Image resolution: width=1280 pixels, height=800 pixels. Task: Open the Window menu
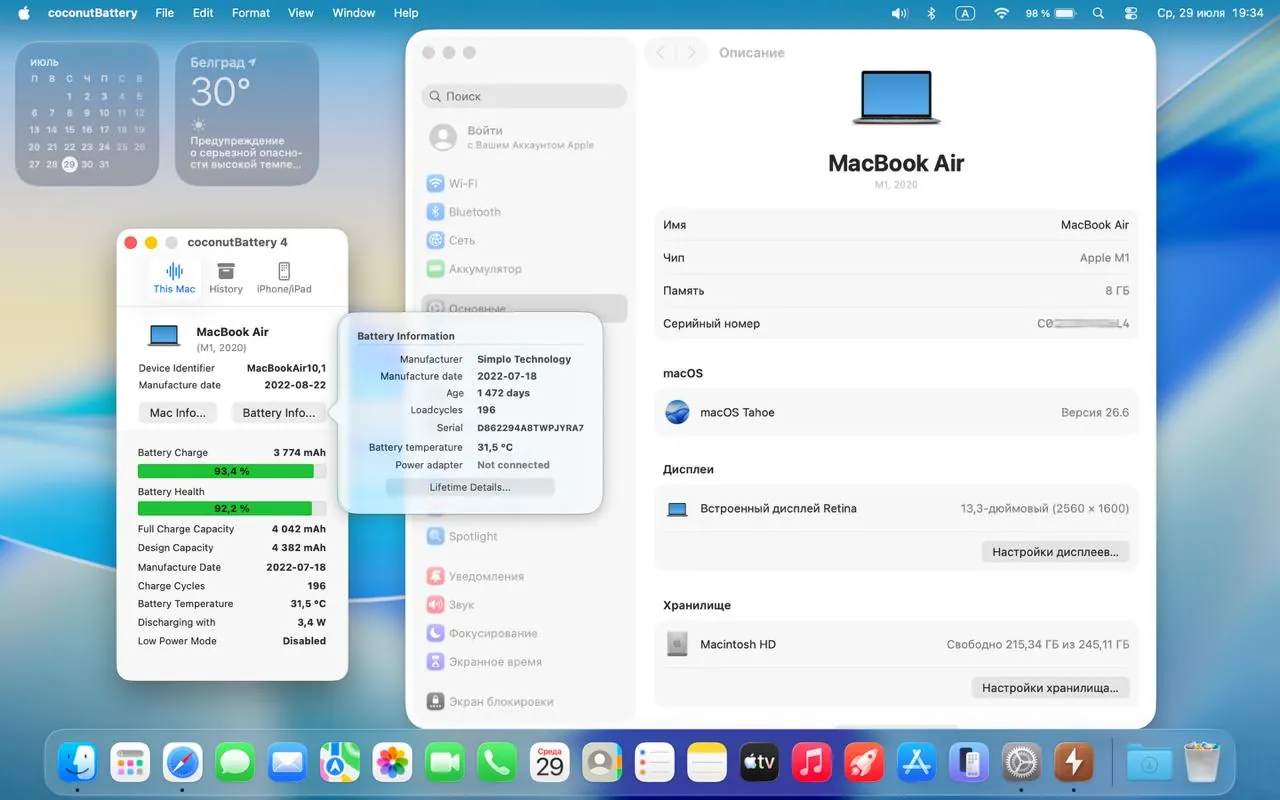354,13
